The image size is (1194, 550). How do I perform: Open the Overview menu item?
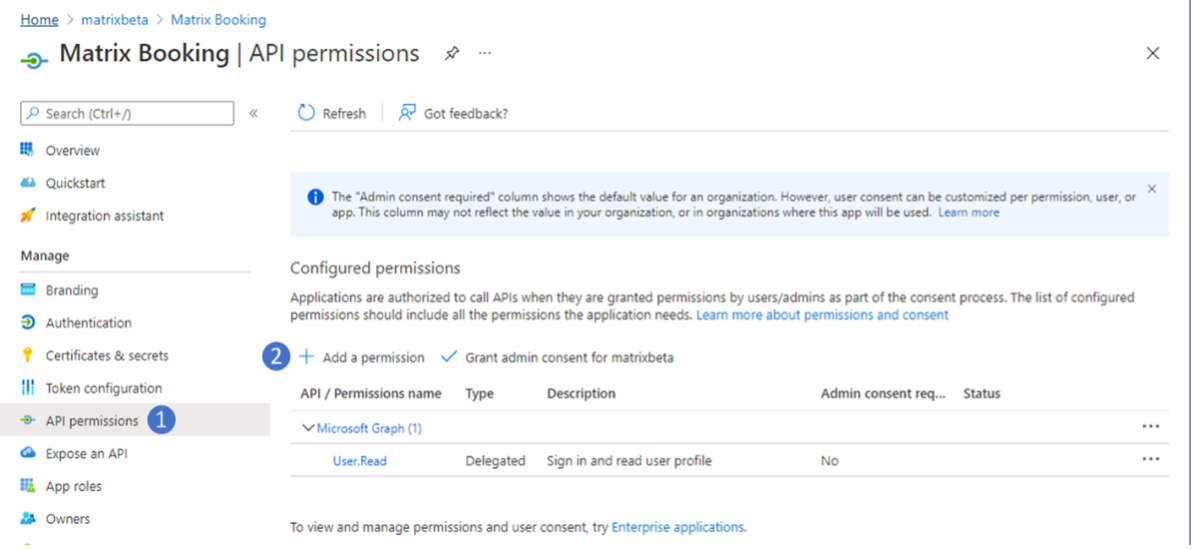[x=72, y=151]
